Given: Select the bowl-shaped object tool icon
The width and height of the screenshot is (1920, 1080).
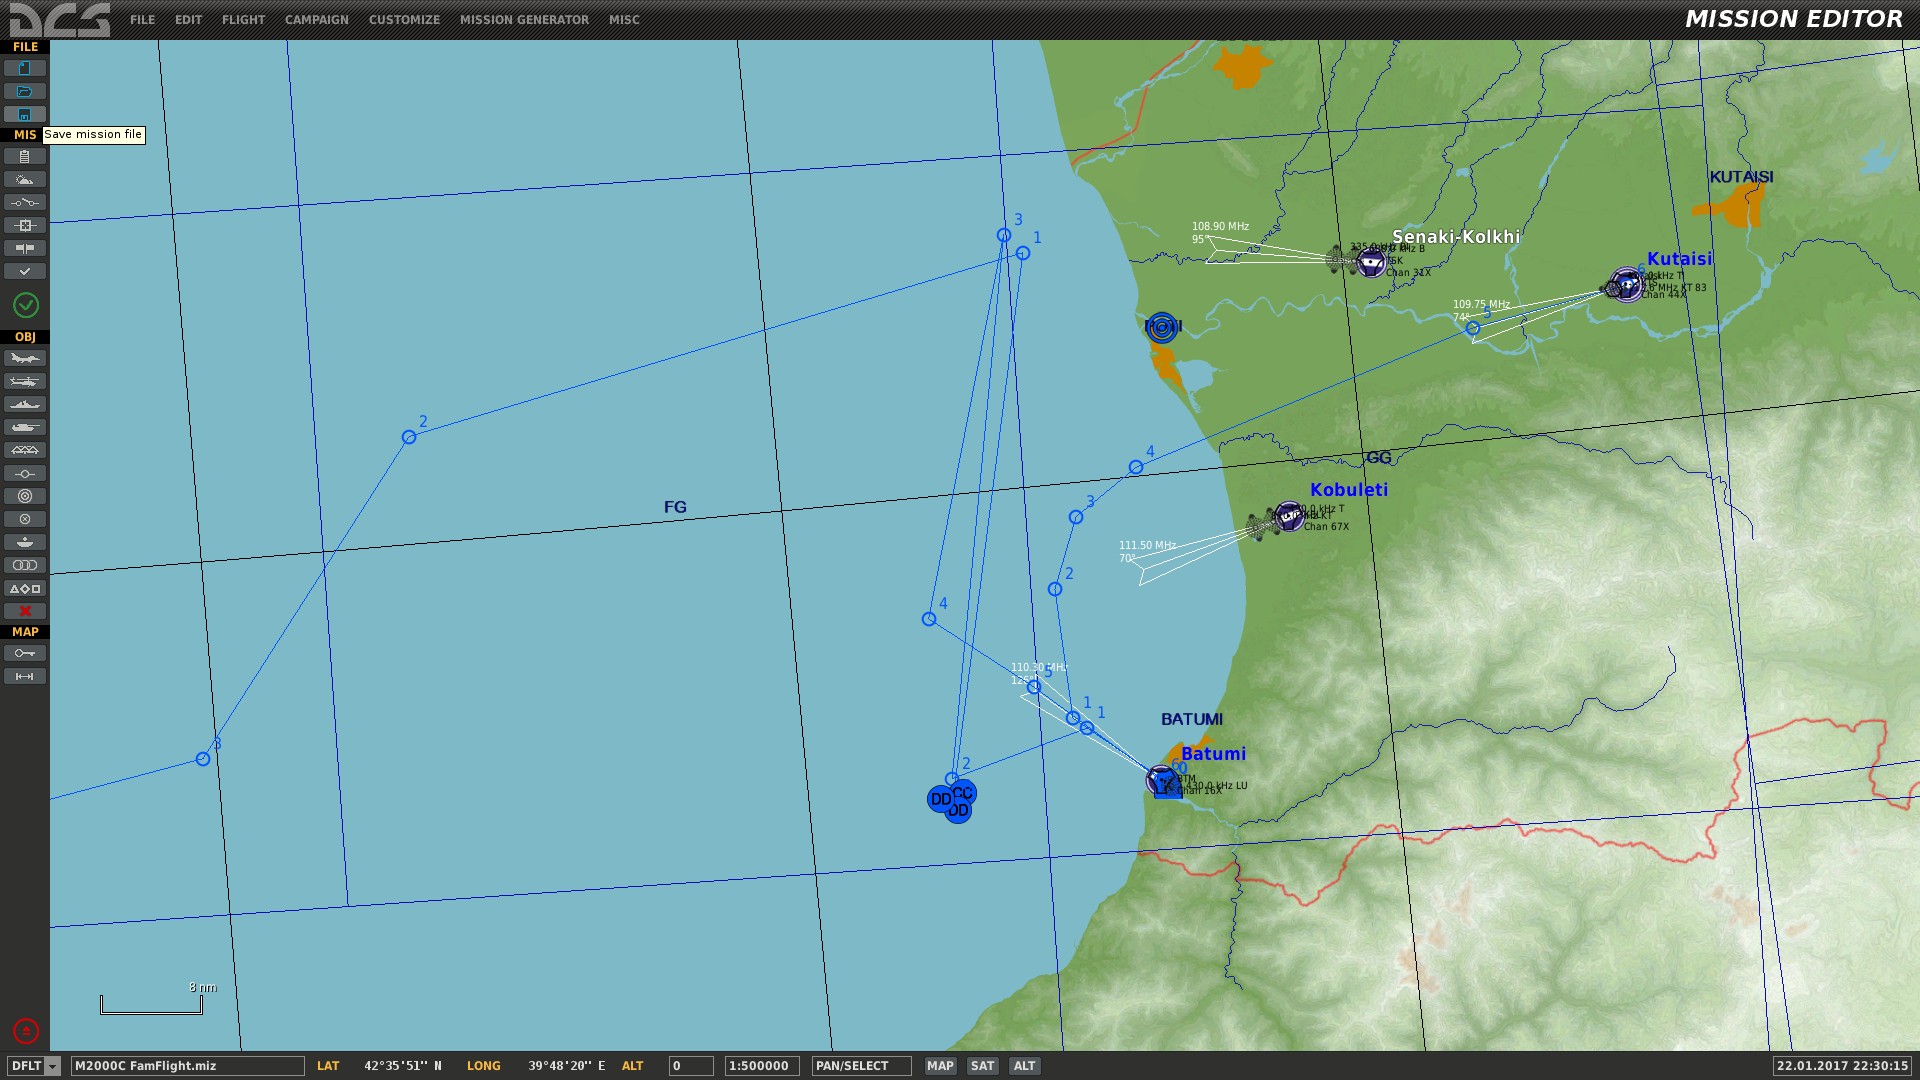Looking at the screenshot, I should point(25,542).
